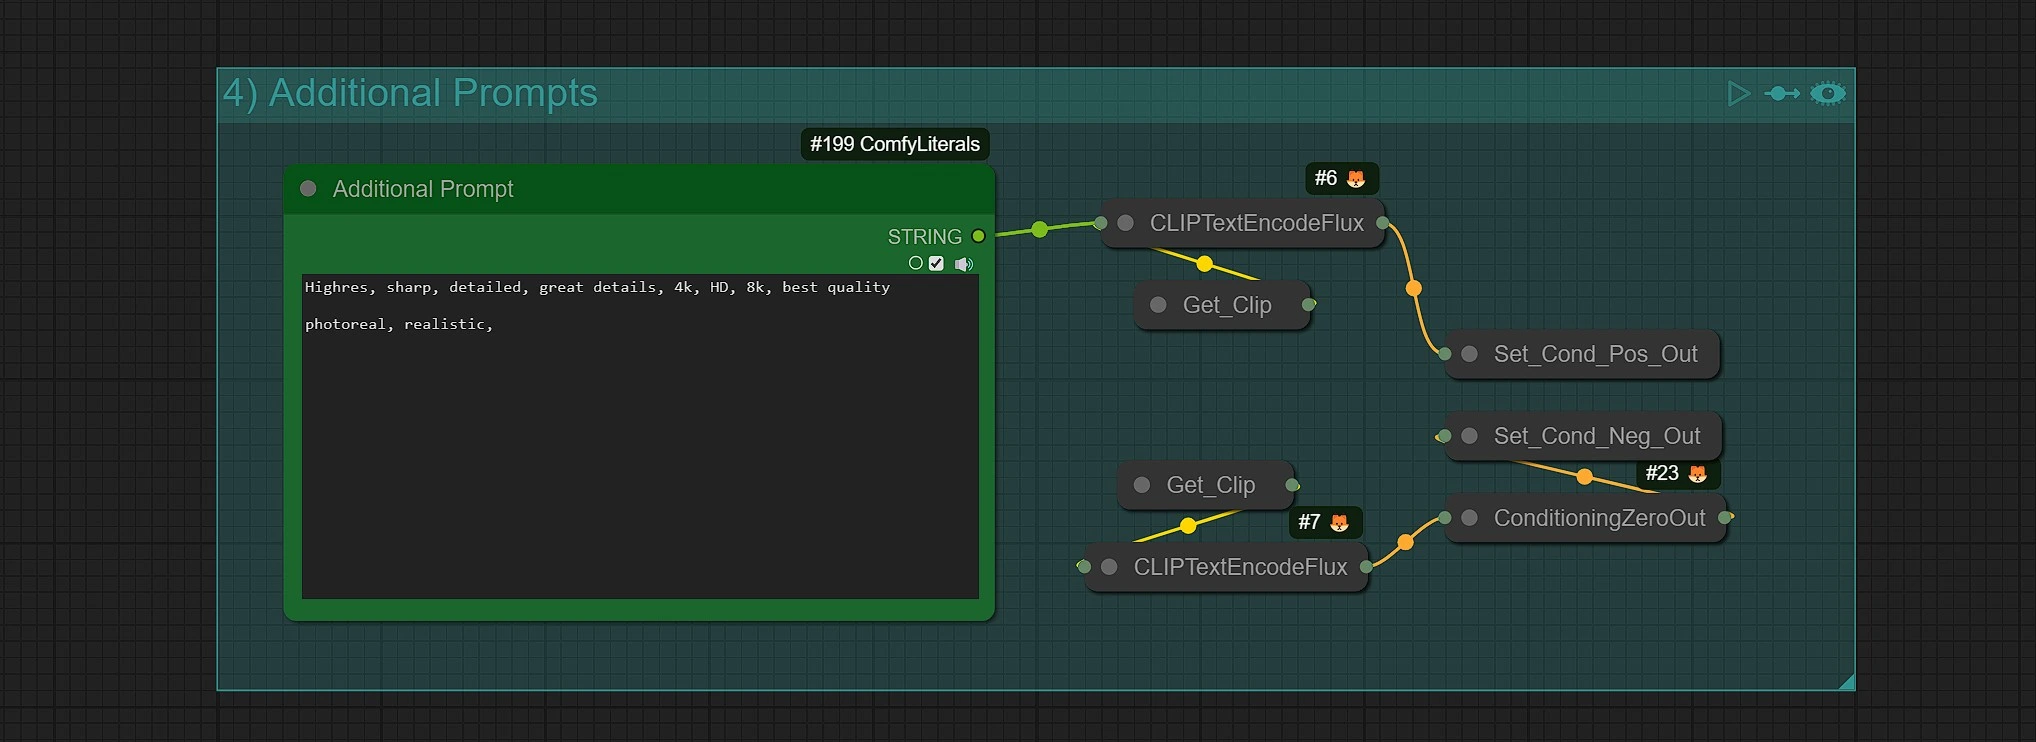Select the empty circle radio beside the checkbox

pos(915,264)
